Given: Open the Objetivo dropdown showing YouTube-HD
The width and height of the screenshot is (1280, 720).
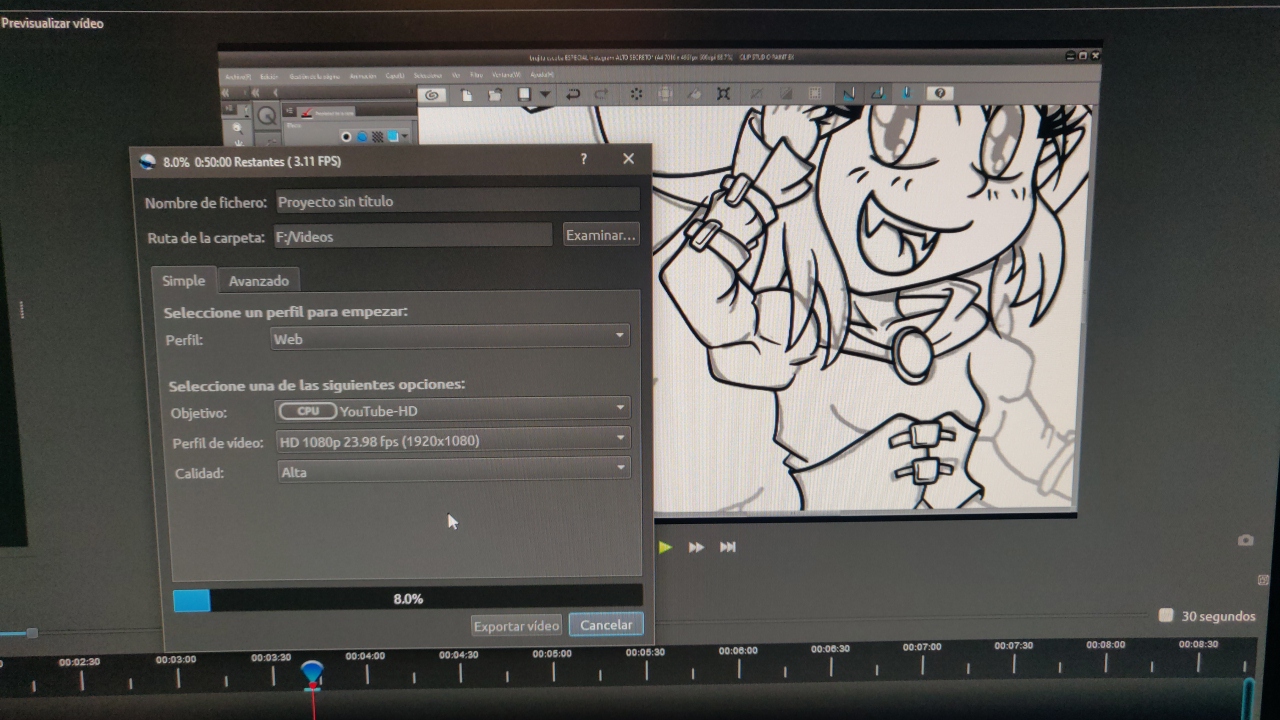Looking at the screenshot, I should point(451,409).
